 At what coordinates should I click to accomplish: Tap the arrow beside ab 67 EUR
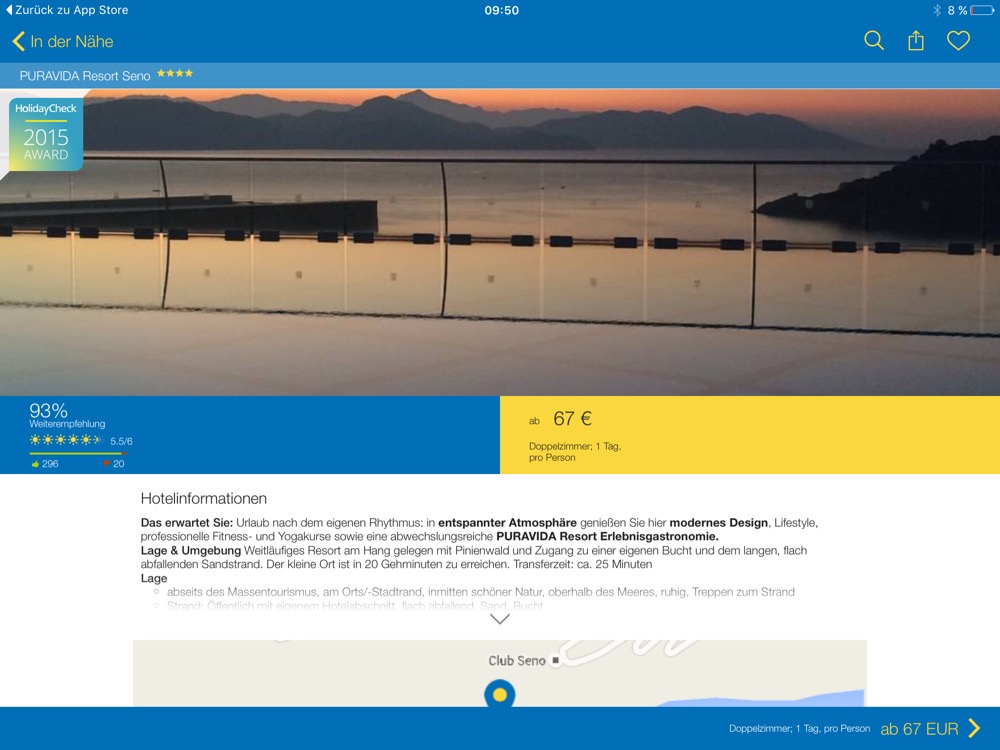(x=974, y=729)
